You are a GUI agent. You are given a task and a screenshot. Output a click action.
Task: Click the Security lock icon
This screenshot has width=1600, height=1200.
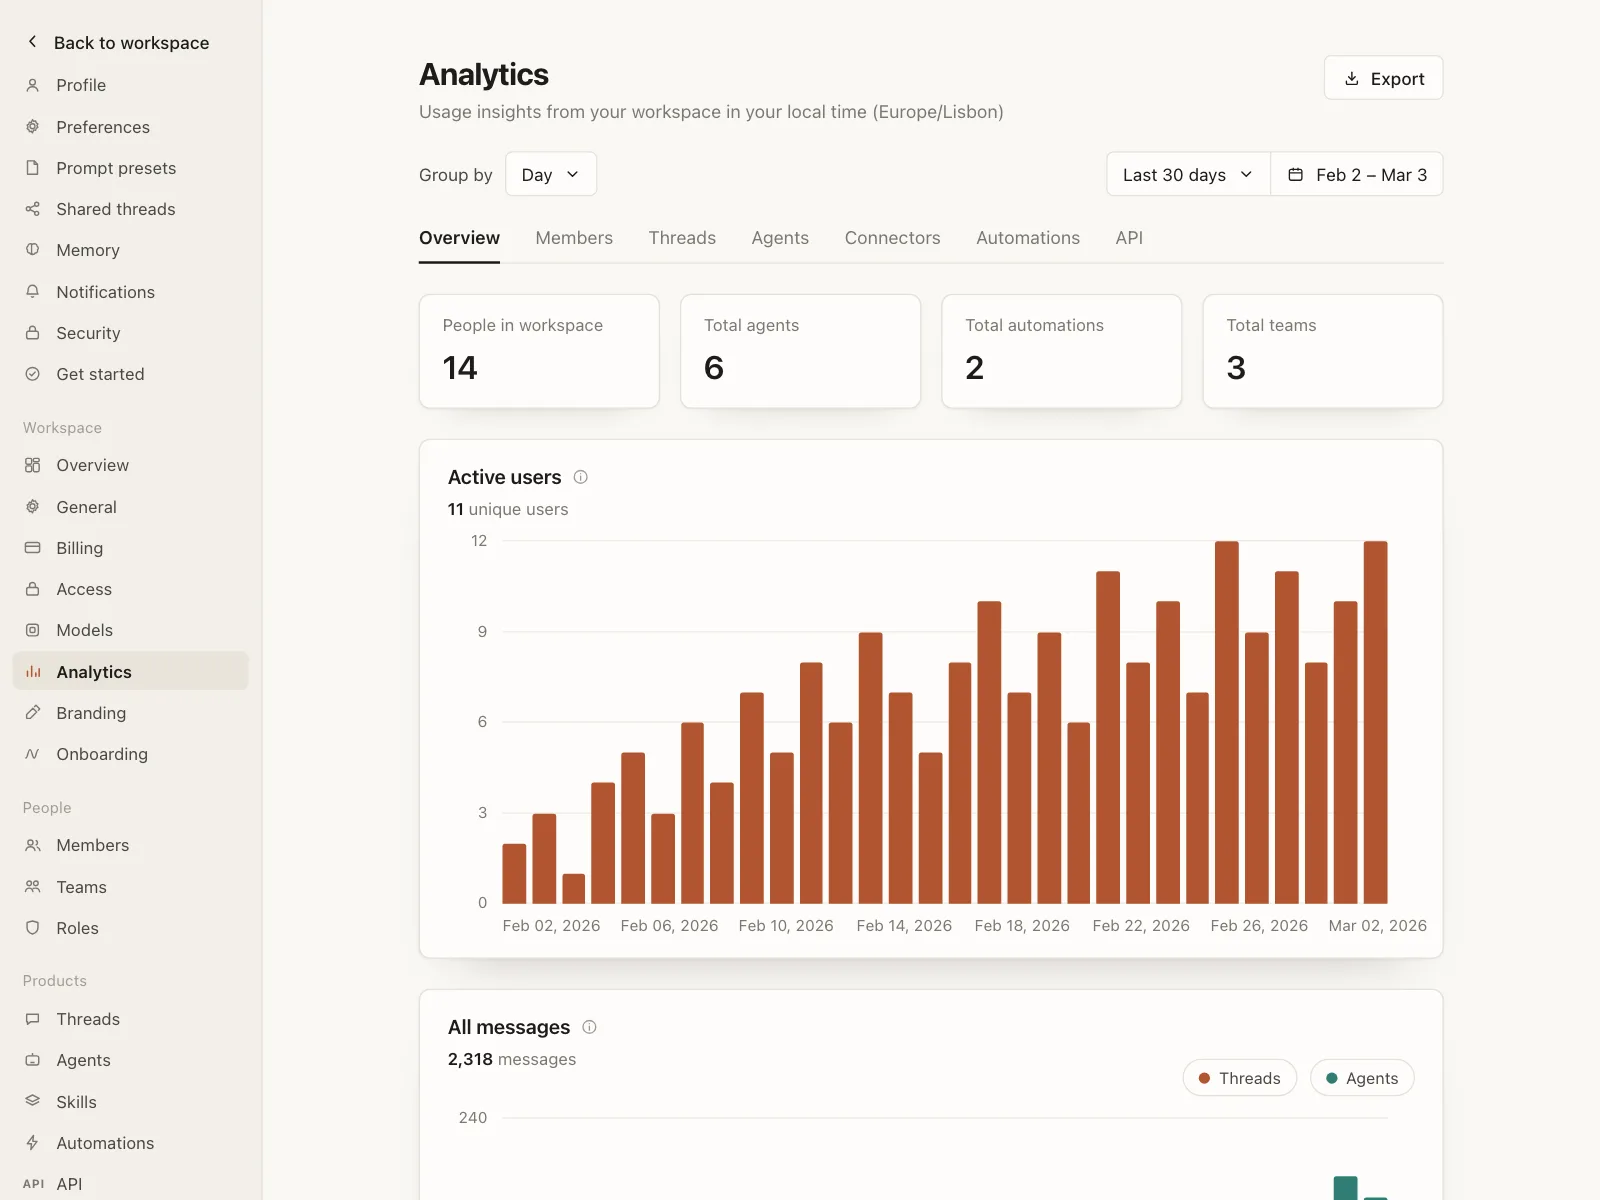33,333
